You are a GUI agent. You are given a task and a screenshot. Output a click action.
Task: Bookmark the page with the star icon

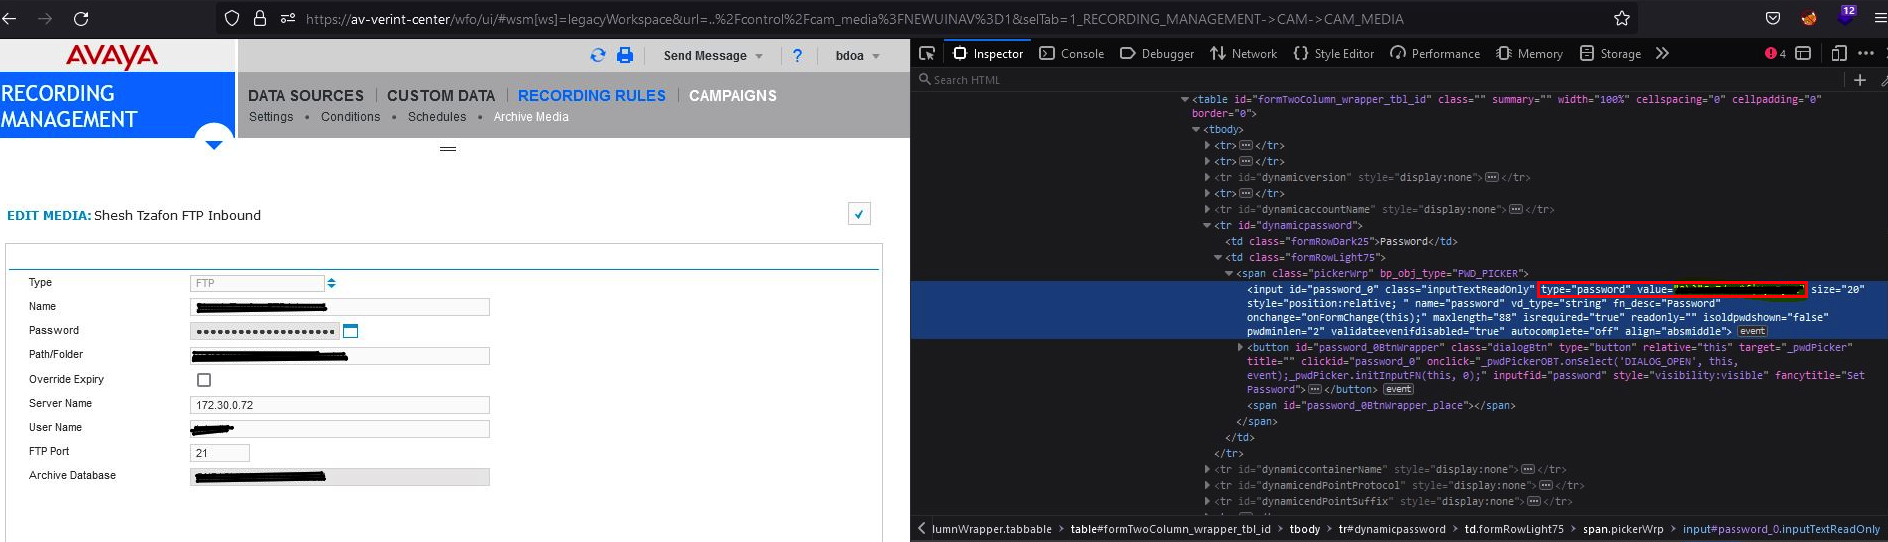click(x=1622, y=18)
